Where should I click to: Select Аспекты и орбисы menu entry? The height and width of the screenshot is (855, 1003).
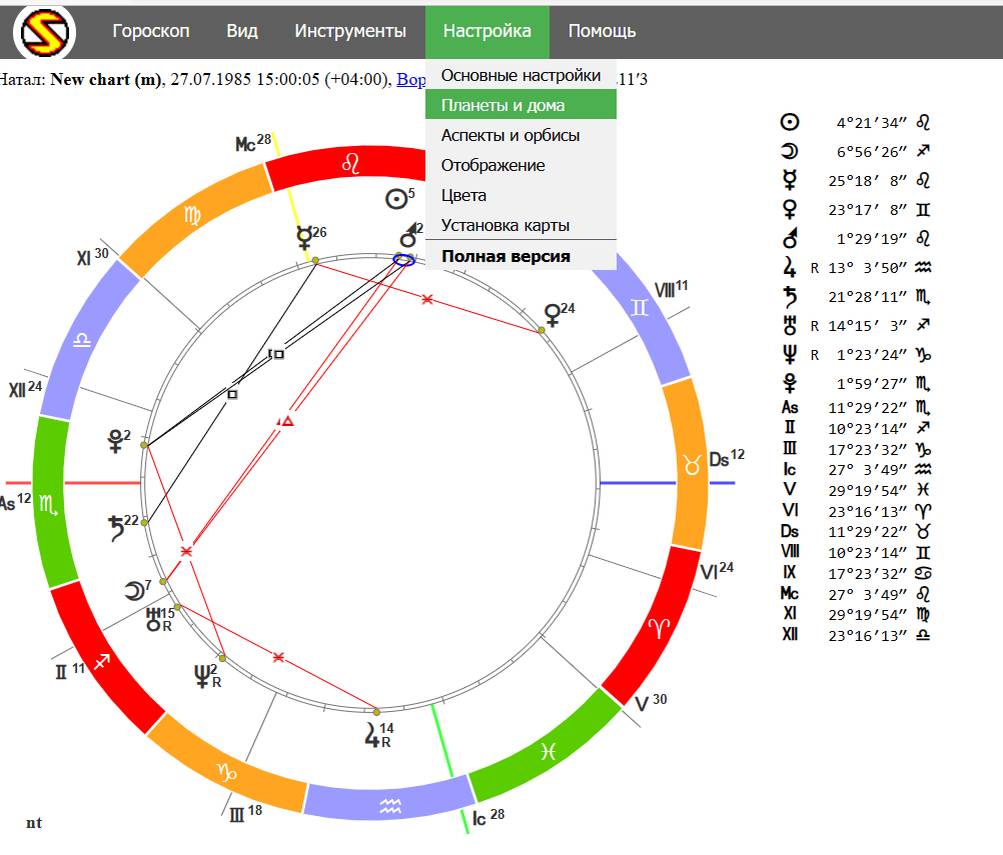point(510,135)
